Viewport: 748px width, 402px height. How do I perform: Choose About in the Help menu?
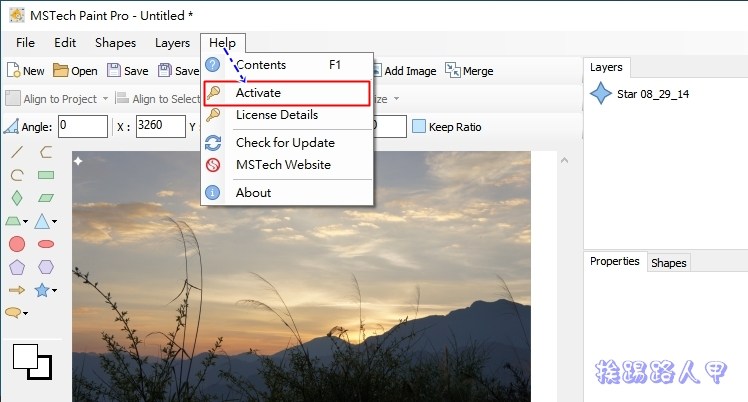pyautogui.click(x=287, y=193)
